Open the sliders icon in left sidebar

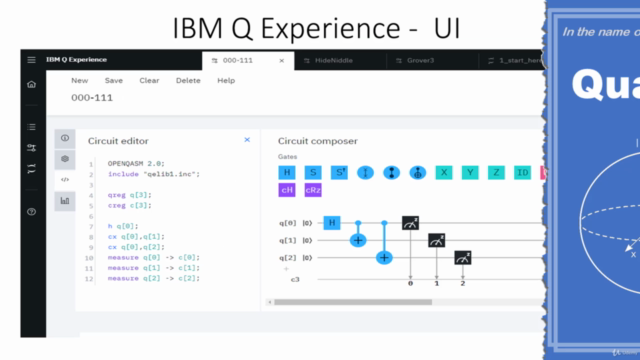coord(31,148)
